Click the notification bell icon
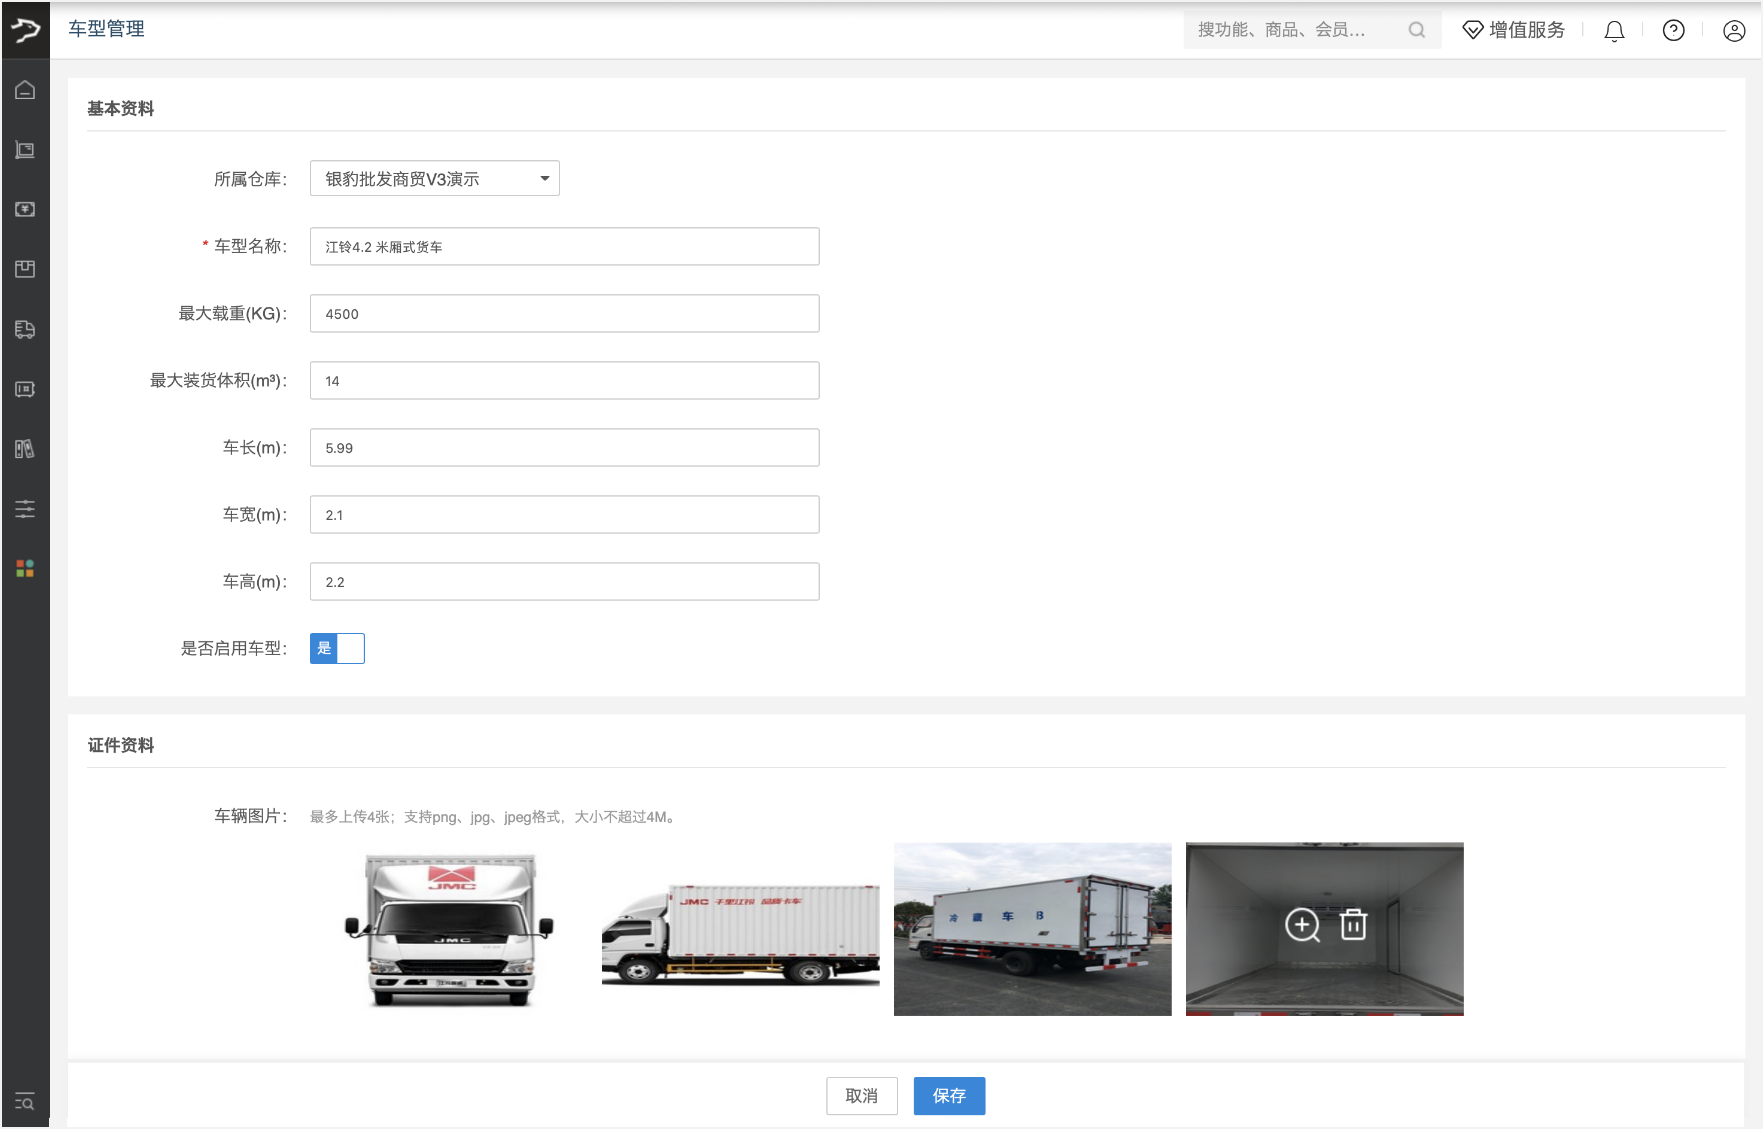The width and height of the screenshot is (1764, 1130). tap(1614, 31)
